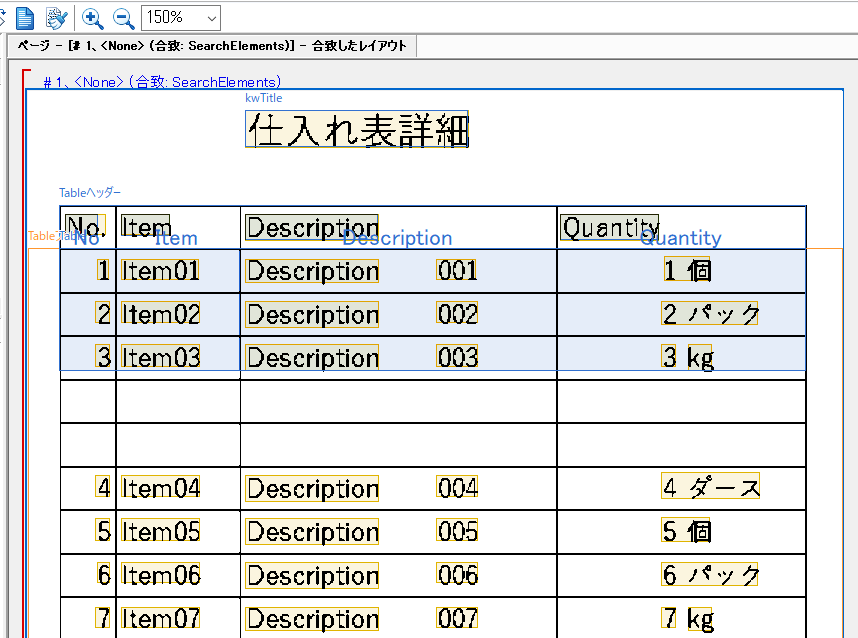
Task: Click the highlighted Description header word
Action: coord(312,227)
